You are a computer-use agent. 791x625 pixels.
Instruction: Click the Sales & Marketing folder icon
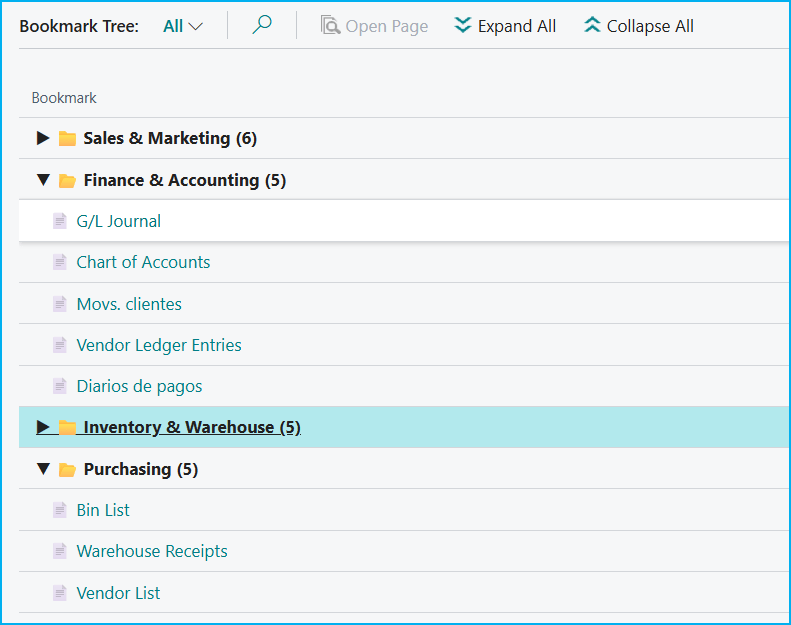67,139
